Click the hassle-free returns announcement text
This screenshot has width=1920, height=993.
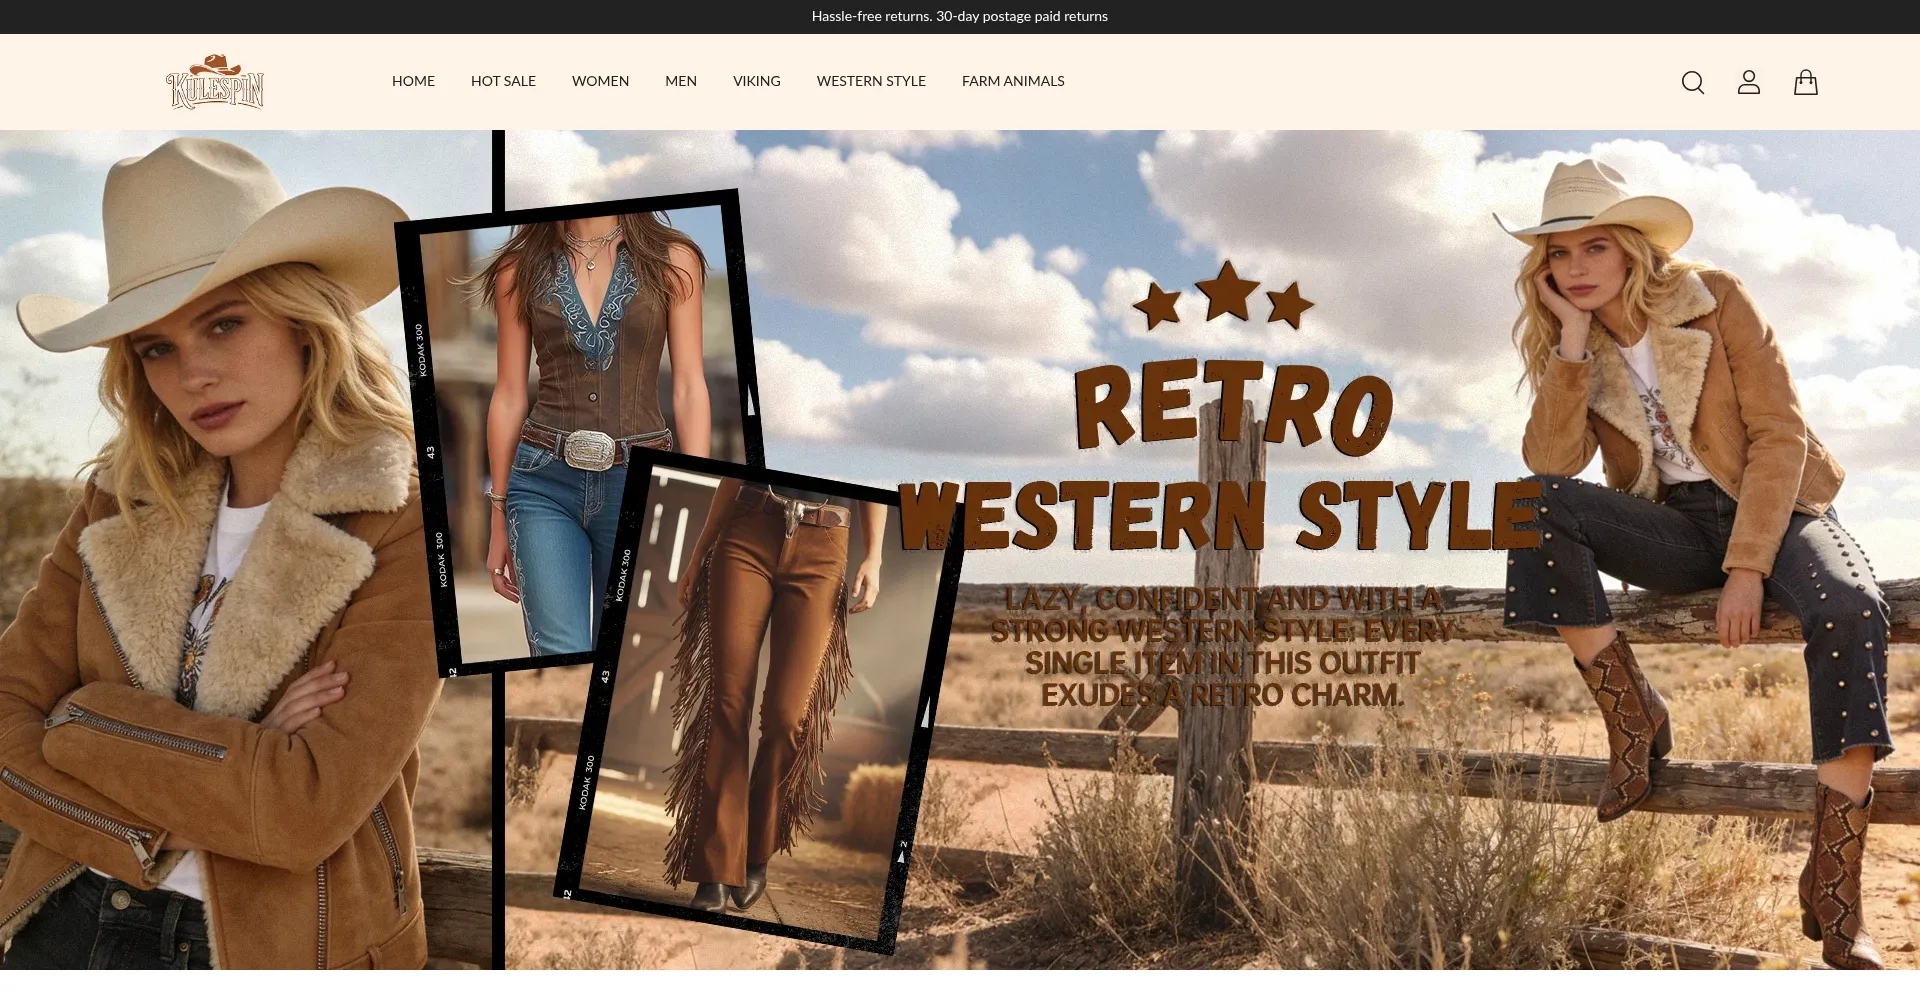point(959,16)
